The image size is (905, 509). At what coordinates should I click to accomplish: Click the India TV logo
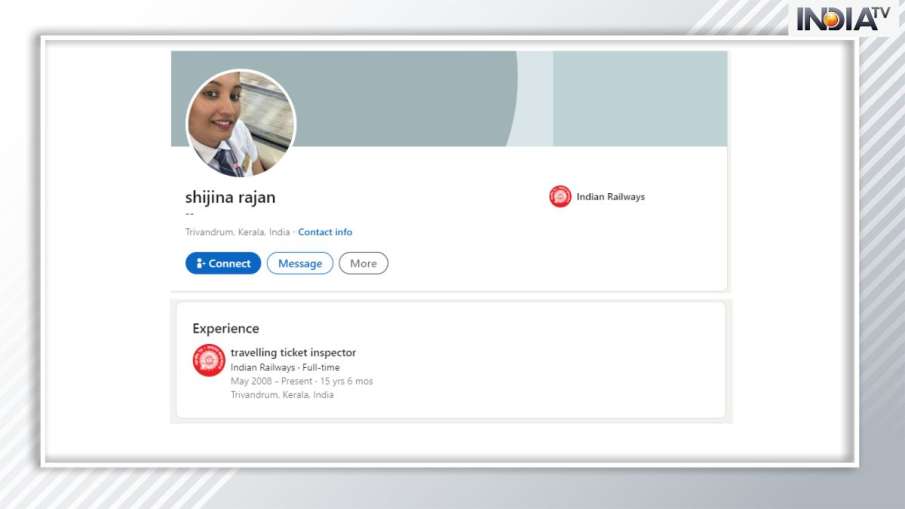(843, 18)
